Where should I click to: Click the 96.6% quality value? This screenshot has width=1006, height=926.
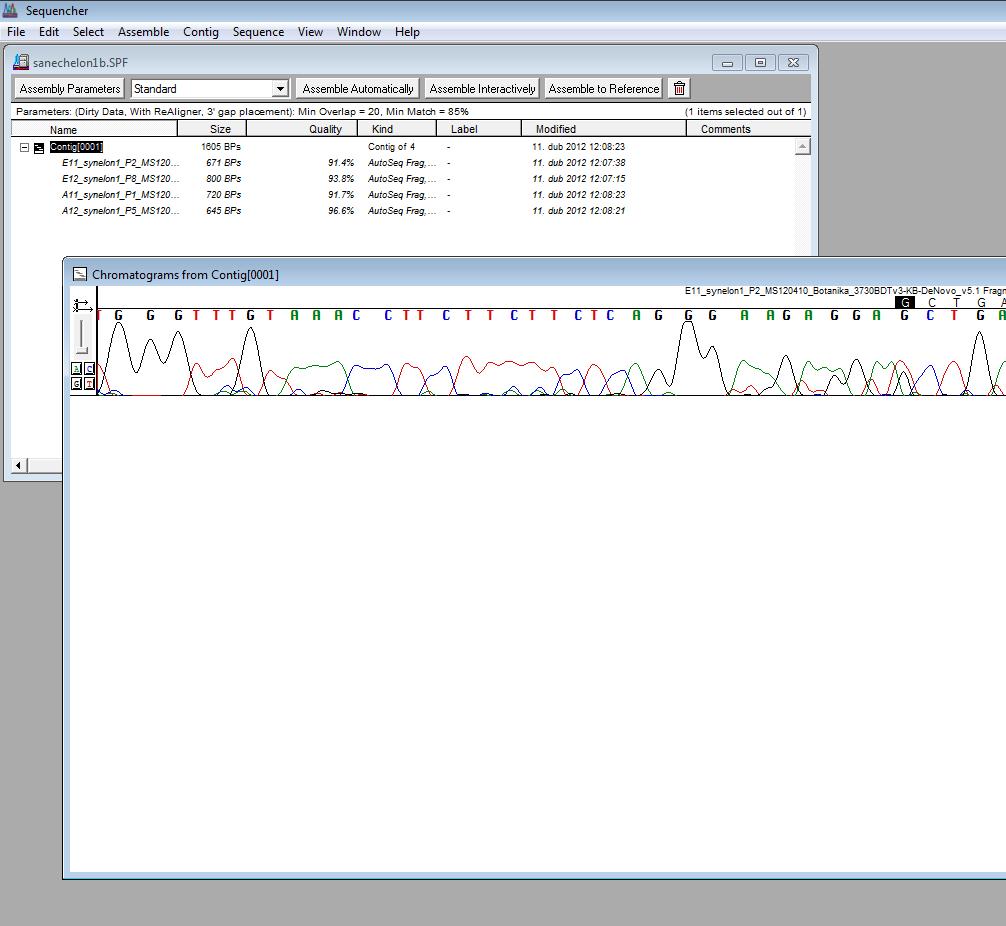point(341,211)
